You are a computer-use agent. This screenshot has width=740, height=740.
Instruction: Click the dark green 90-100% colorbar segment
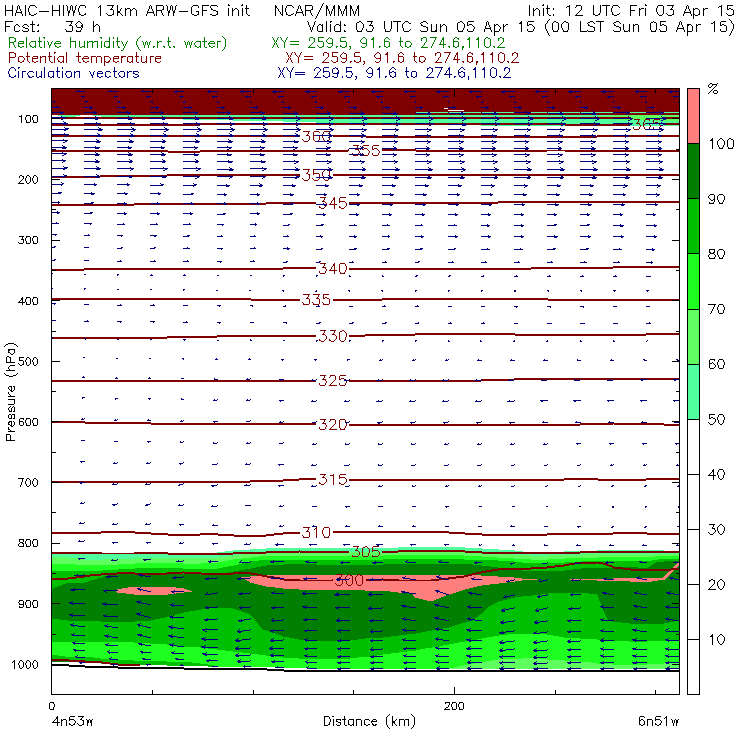tap(693, 171)
